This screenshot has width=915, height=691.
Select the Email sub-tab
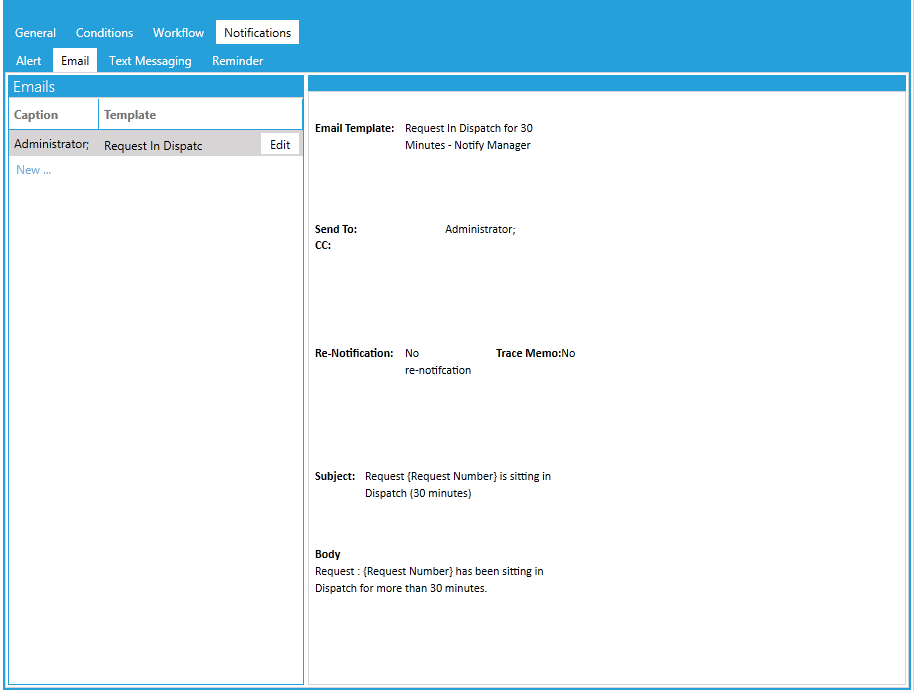74,60
